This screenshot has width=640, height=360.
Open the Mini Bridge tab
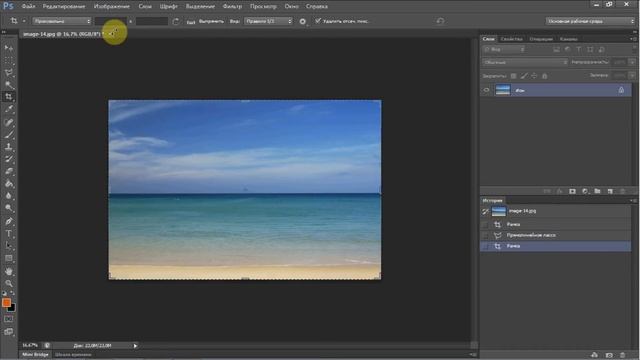[x=35, y=355]
